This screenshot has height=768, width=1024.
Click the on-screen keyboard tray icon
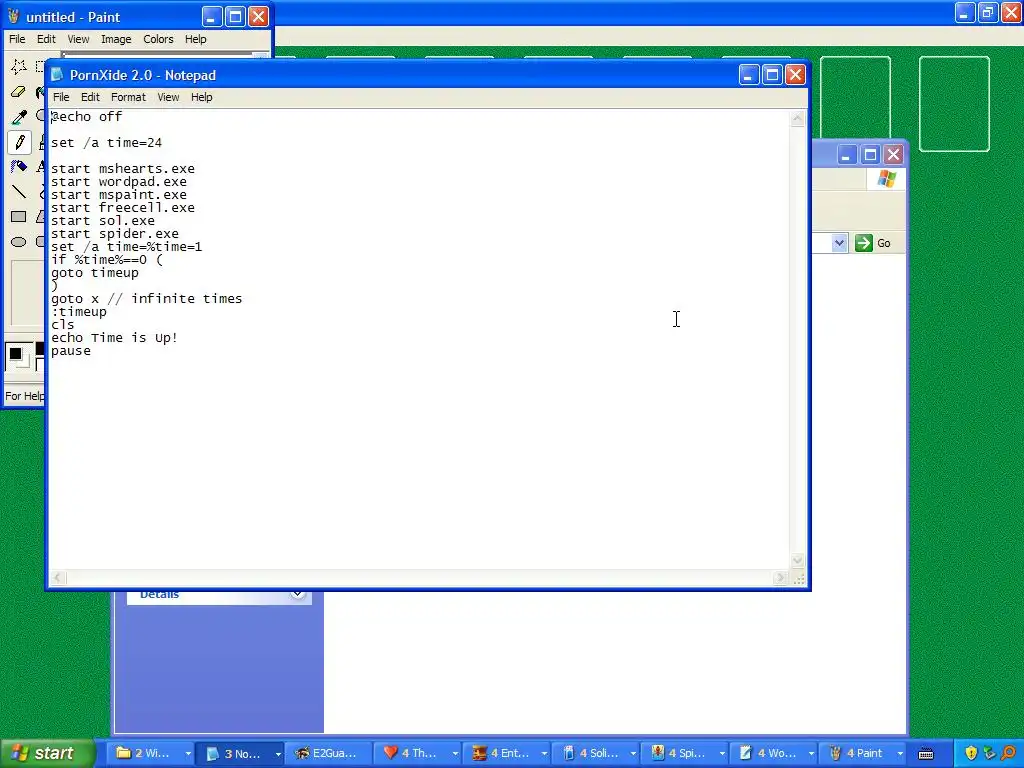pyautogui.click(x=926, y=754)
